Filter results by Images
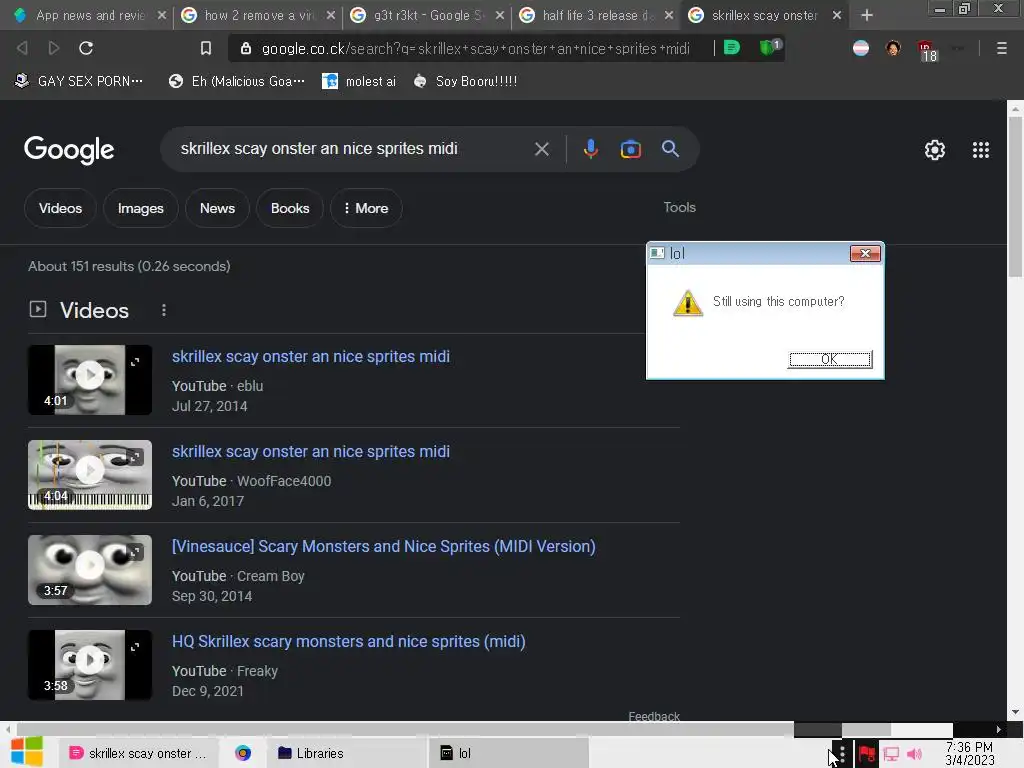 point(140,208)
